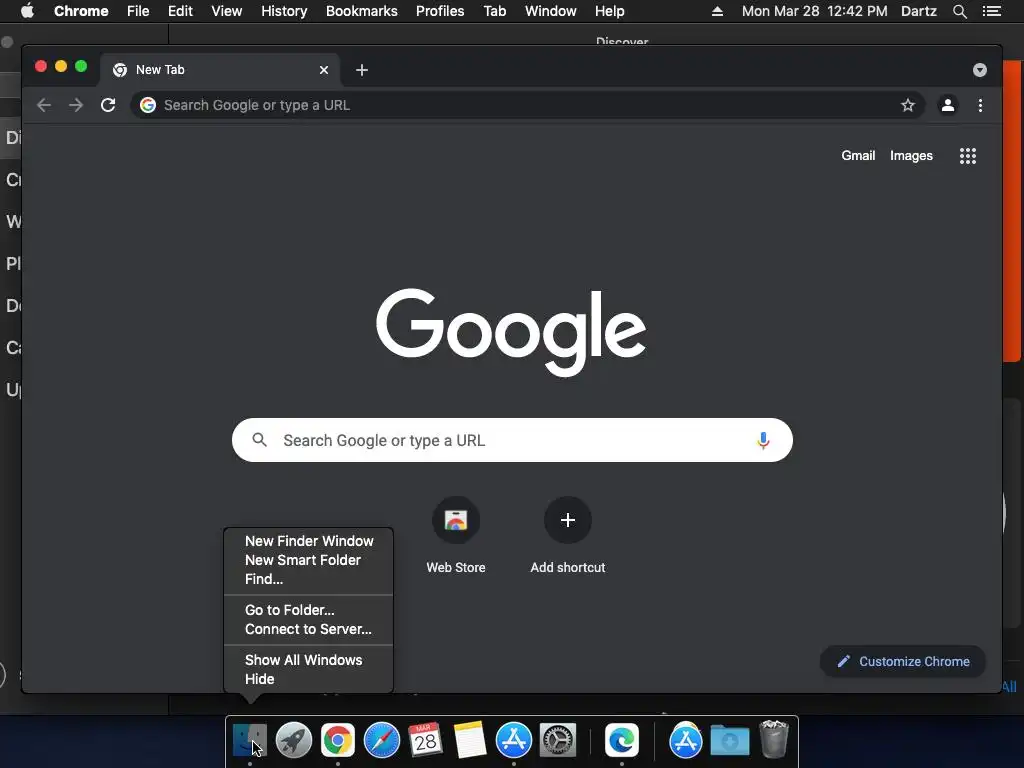Open Microsoft Edge from the Dock
This screenshot has width=1024, height=768.
(622, 741)
